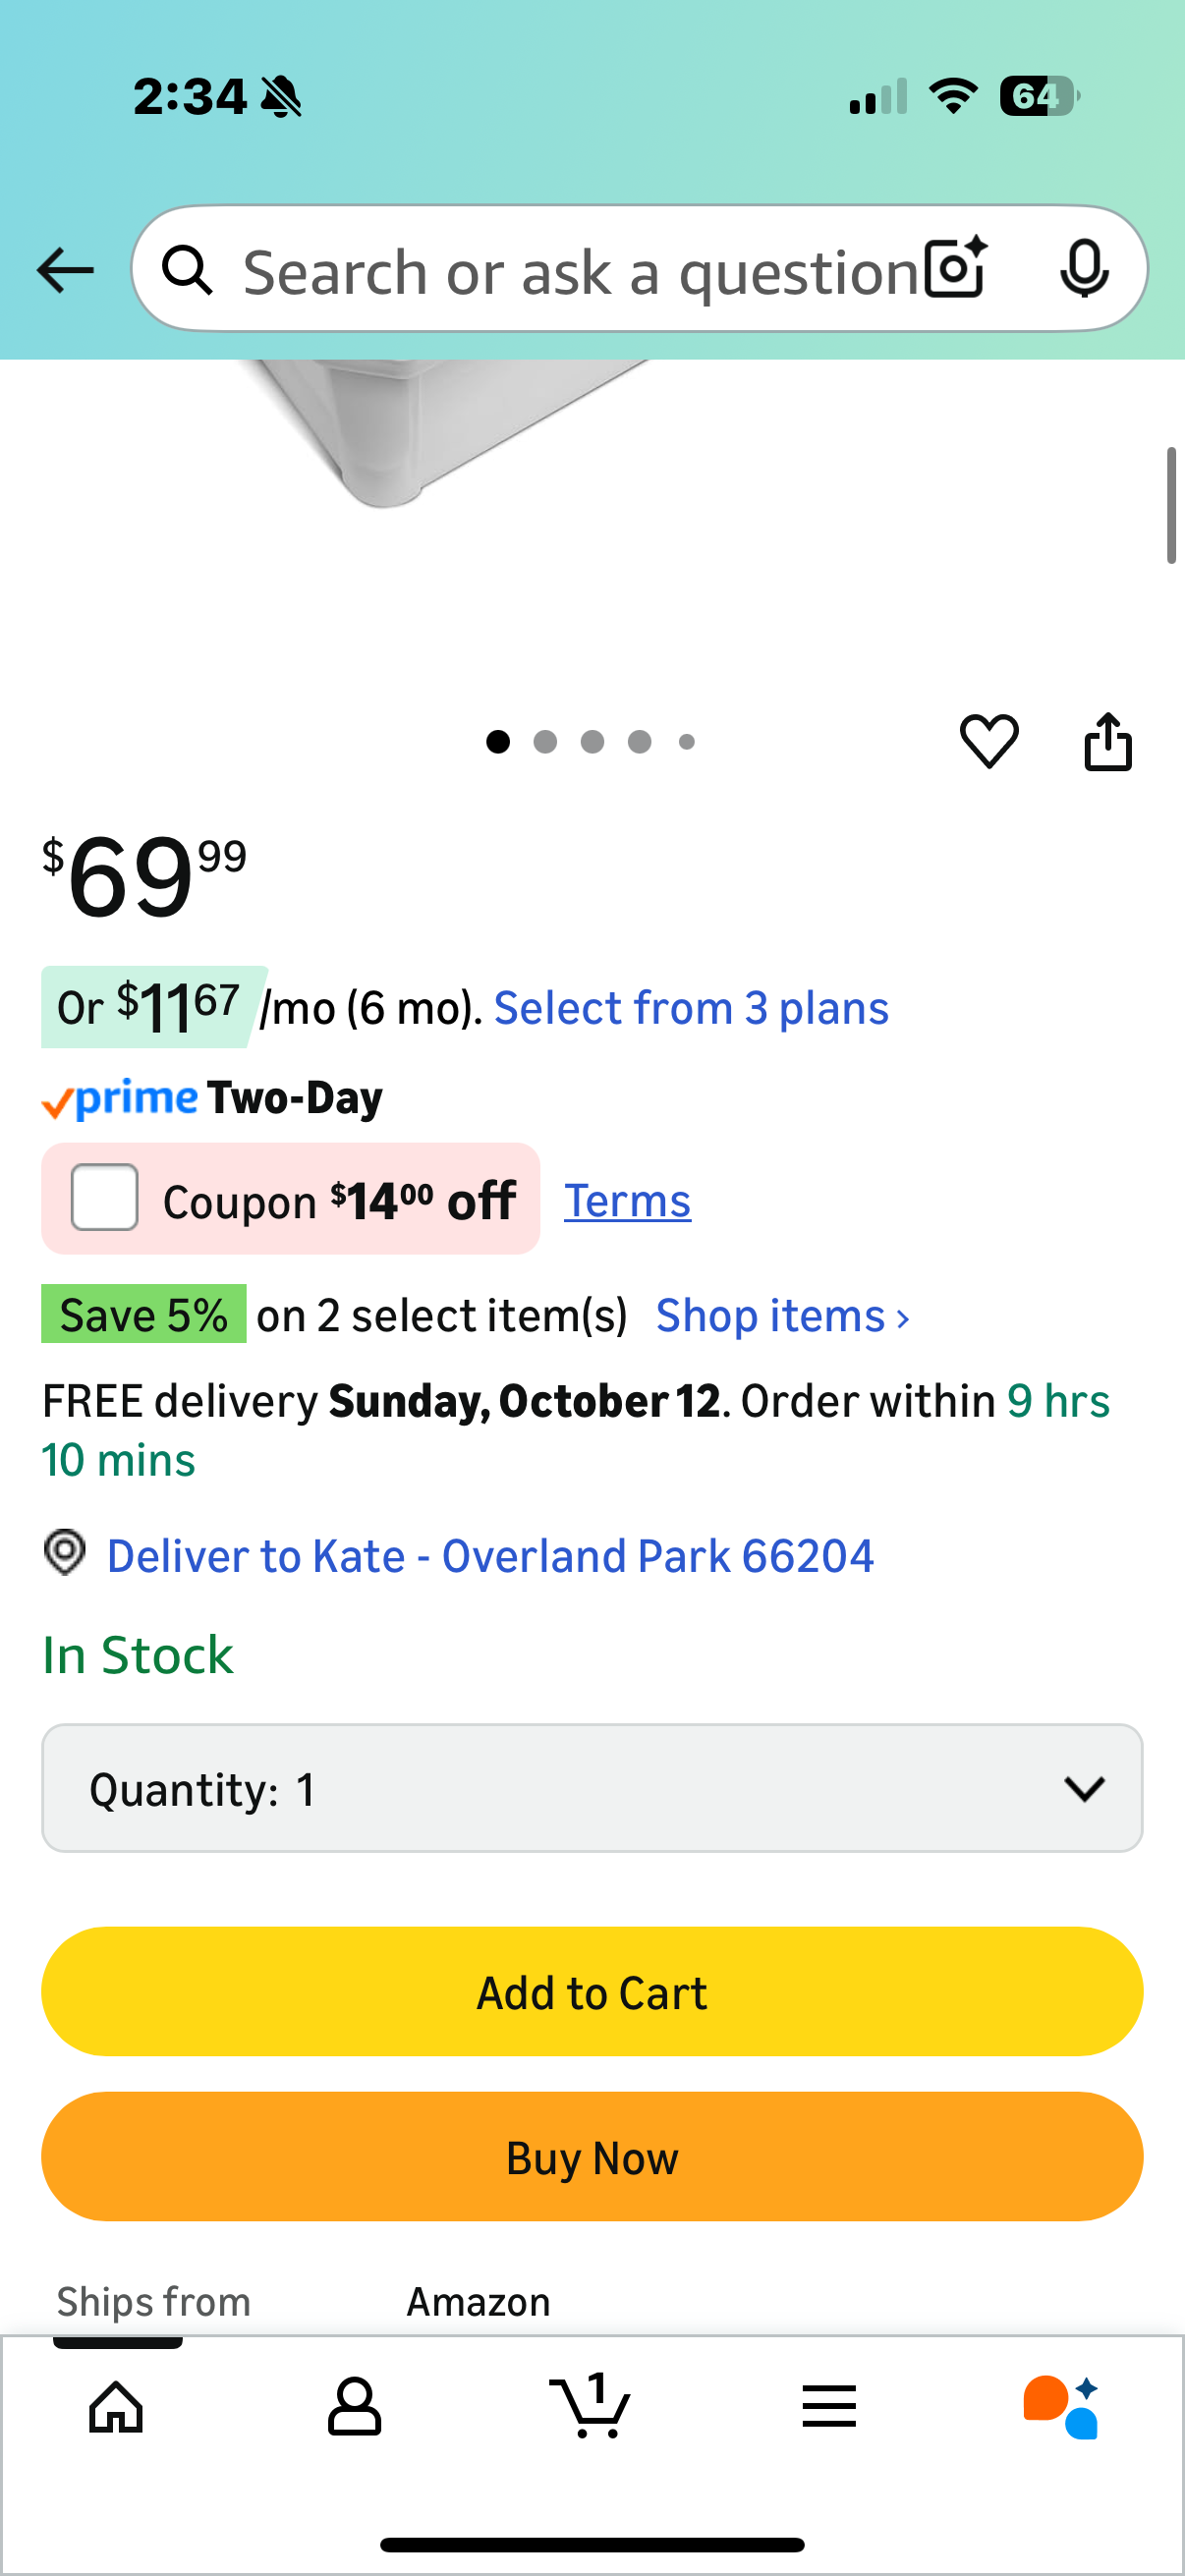Check the $14.00 off coupon box
Viewport: 1185px width, 2576px height.
click(x=105, y=1198)
